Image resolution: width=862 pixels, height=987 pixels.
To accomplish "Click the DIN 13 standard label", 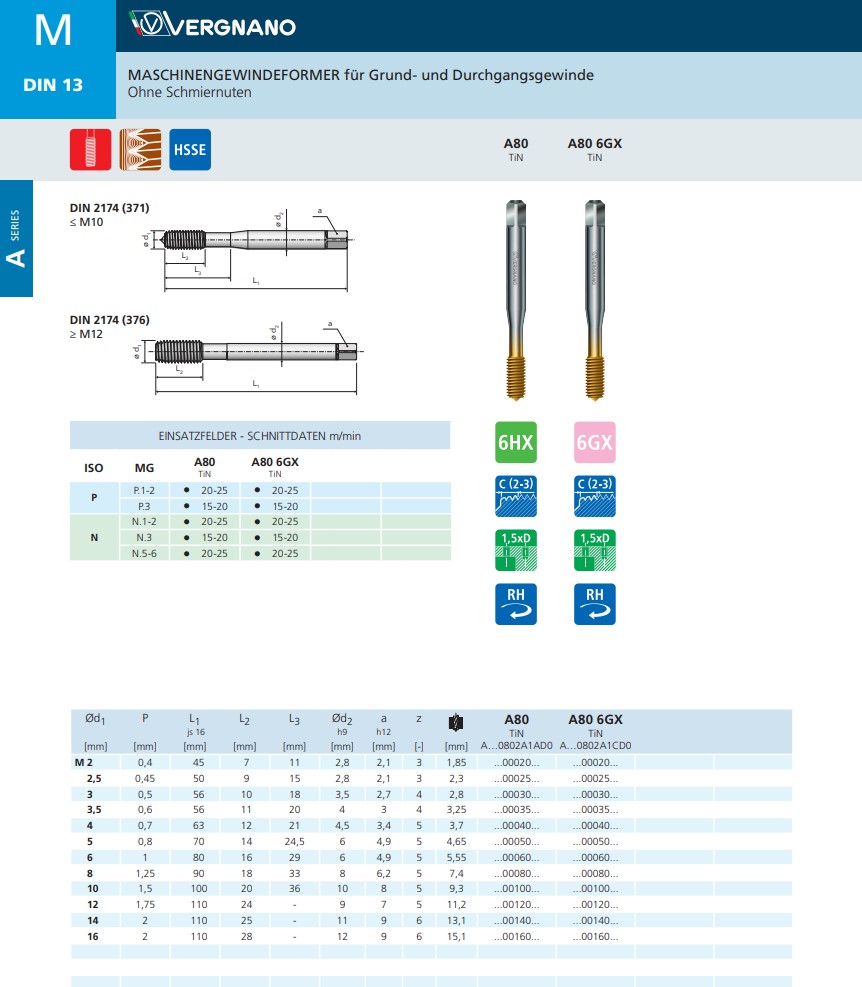I will pos(53,85).
